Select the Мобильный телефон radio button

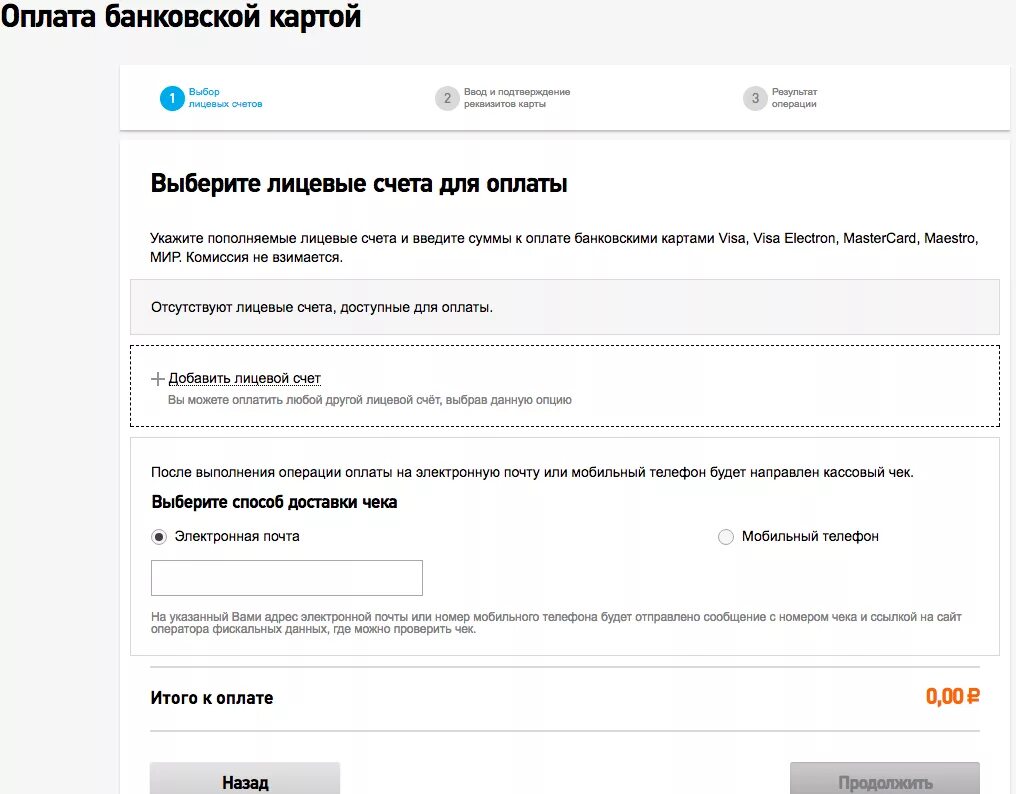(726, 537)
